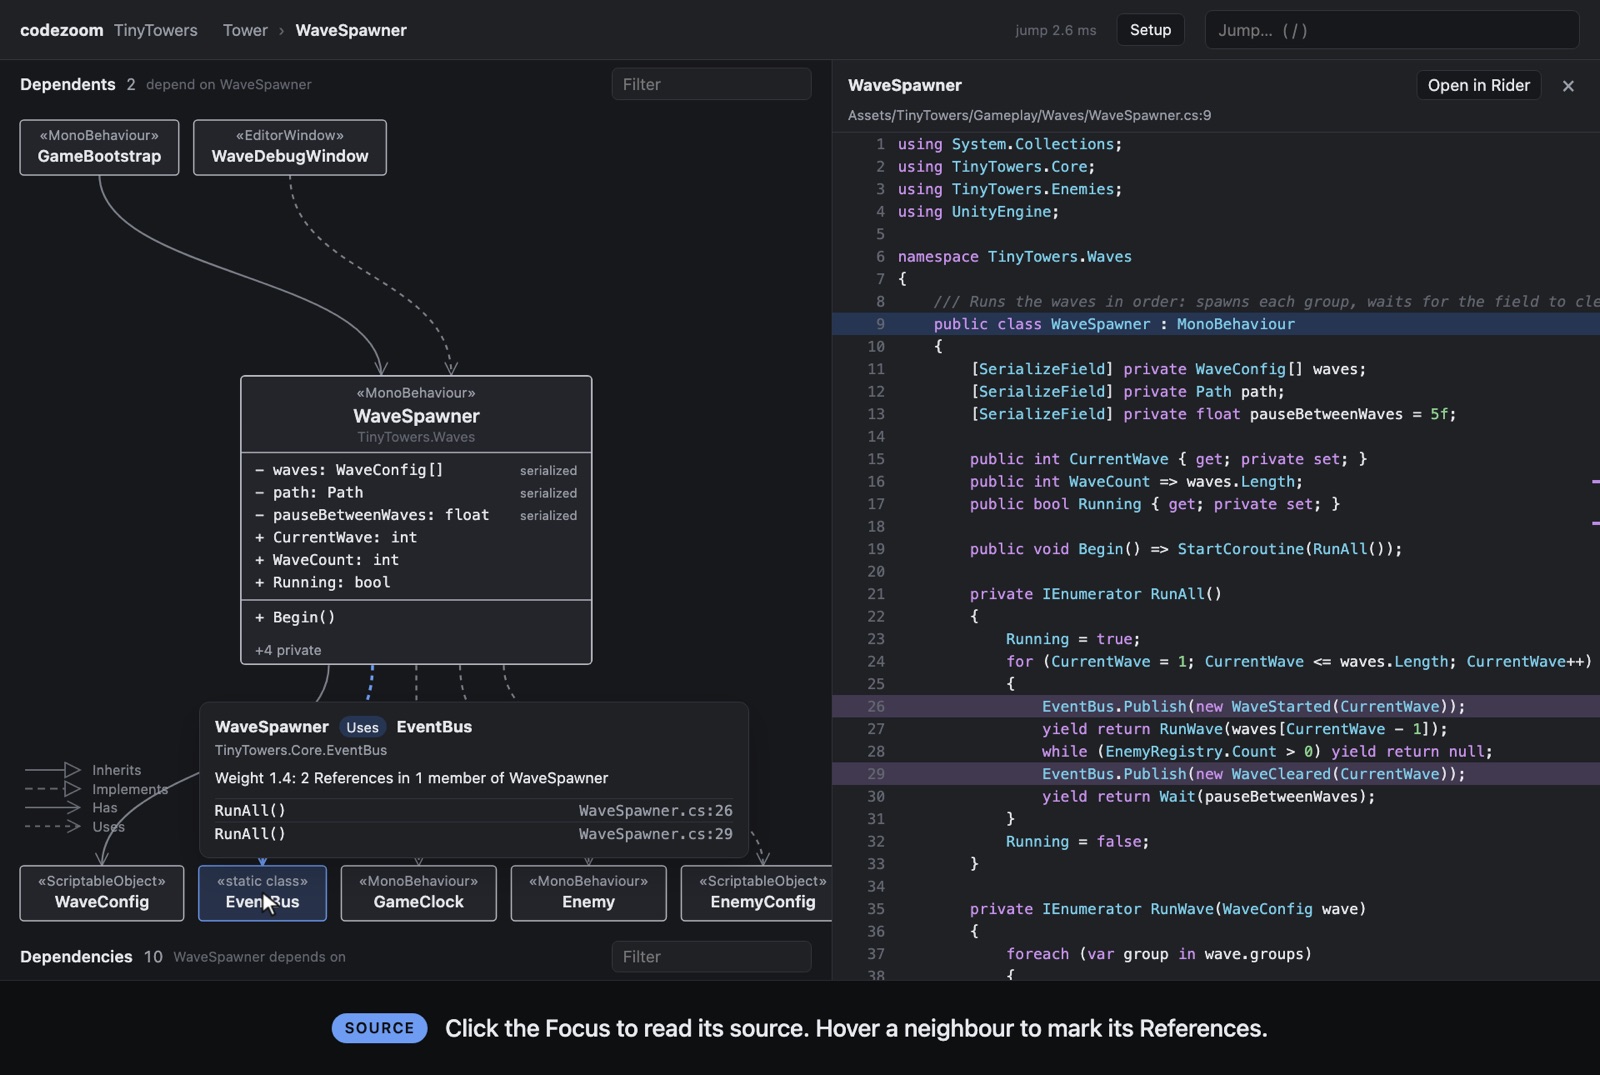Click source line 9 declaring class WaveSpawner
The image size is (1600, 1075).
(x=1216, y=324)
